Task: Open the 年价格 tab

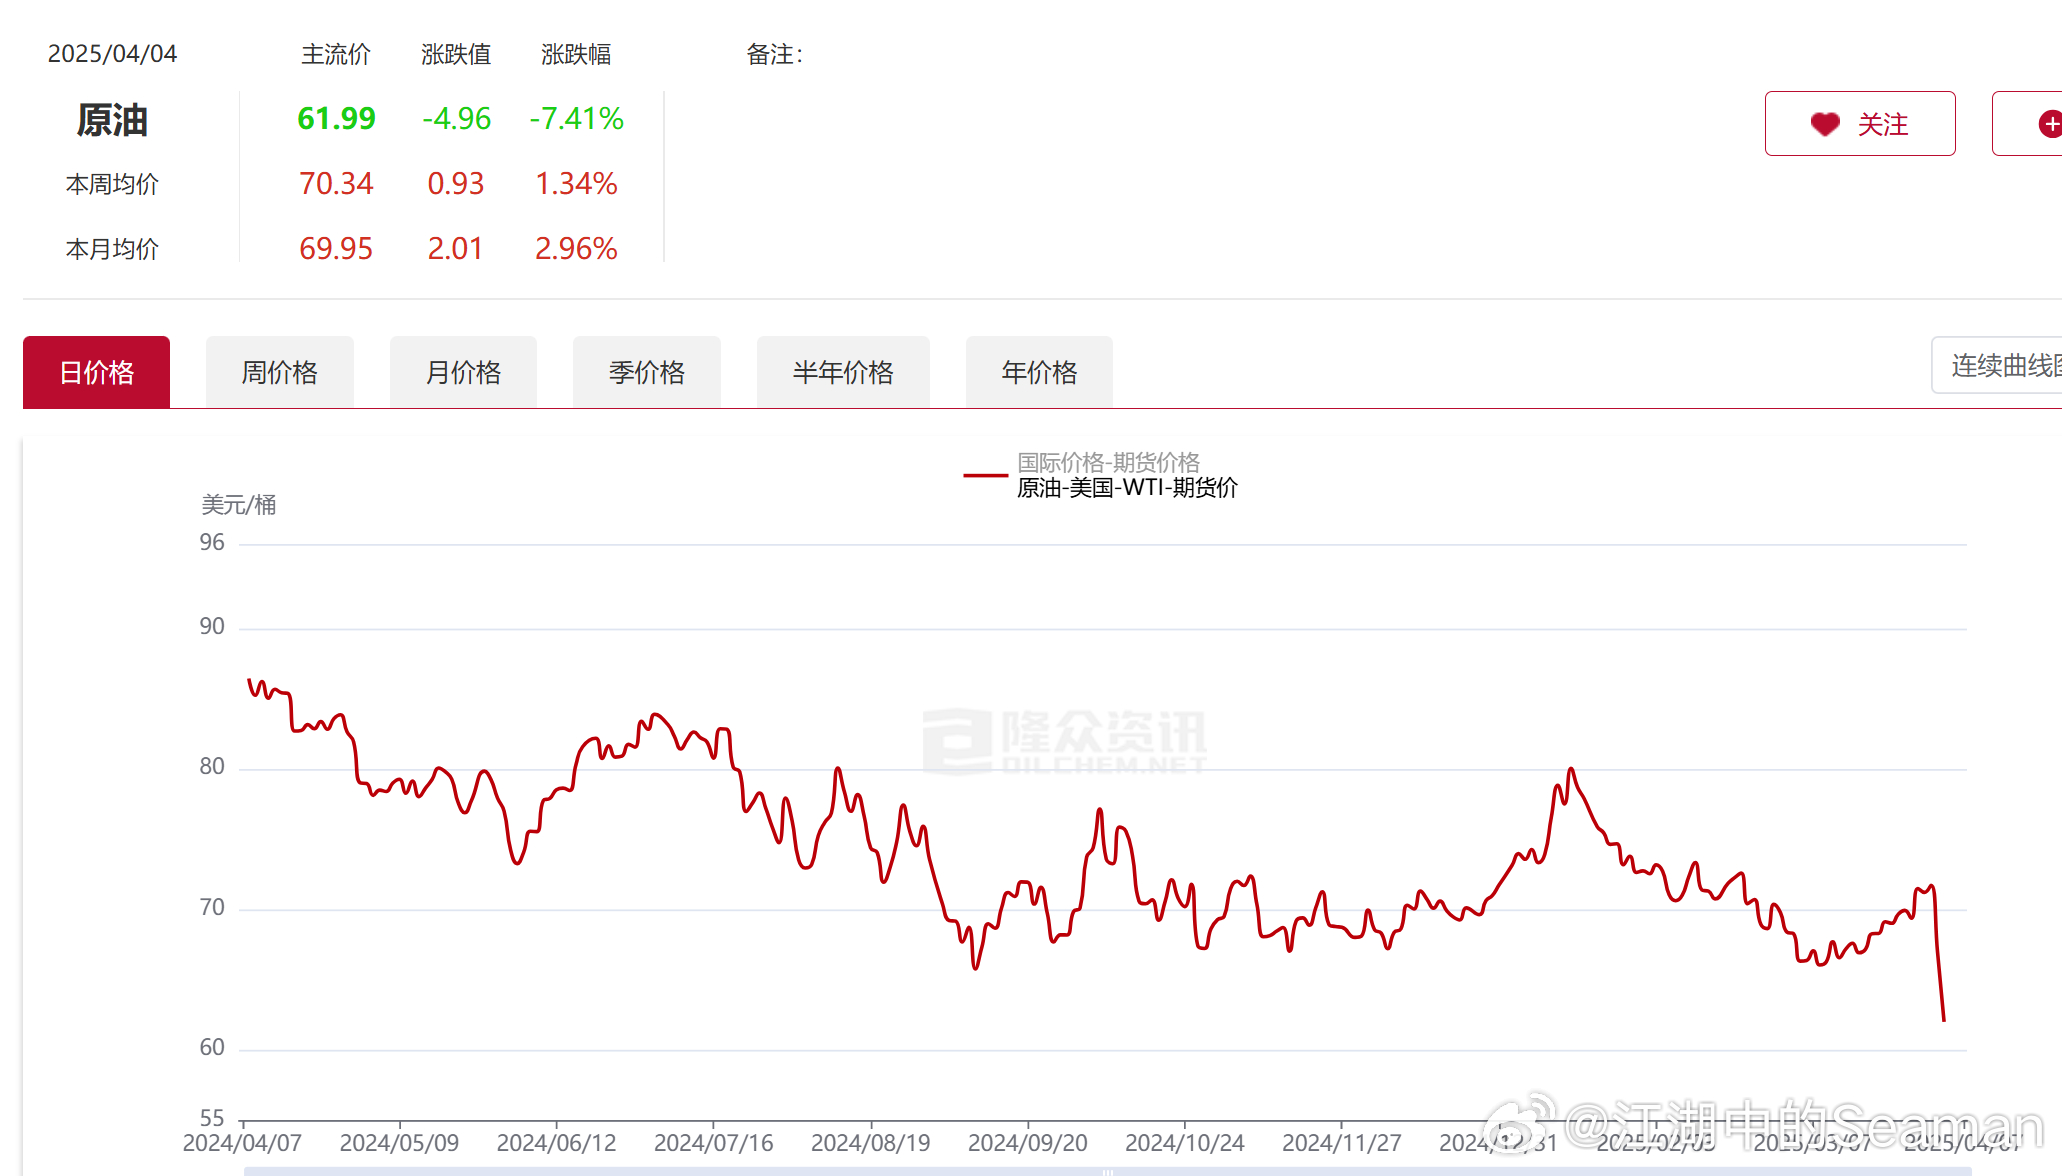Action: coord(1038,372)
